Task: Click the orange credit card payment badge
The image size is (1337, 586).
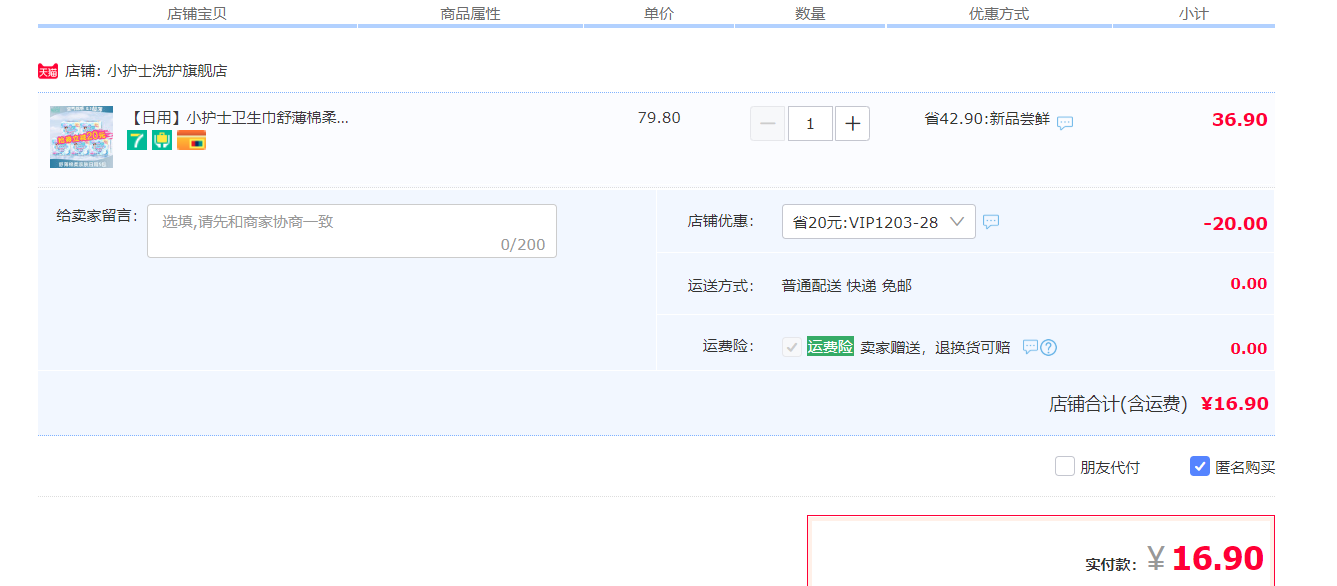Action: (x=191, y=140)
